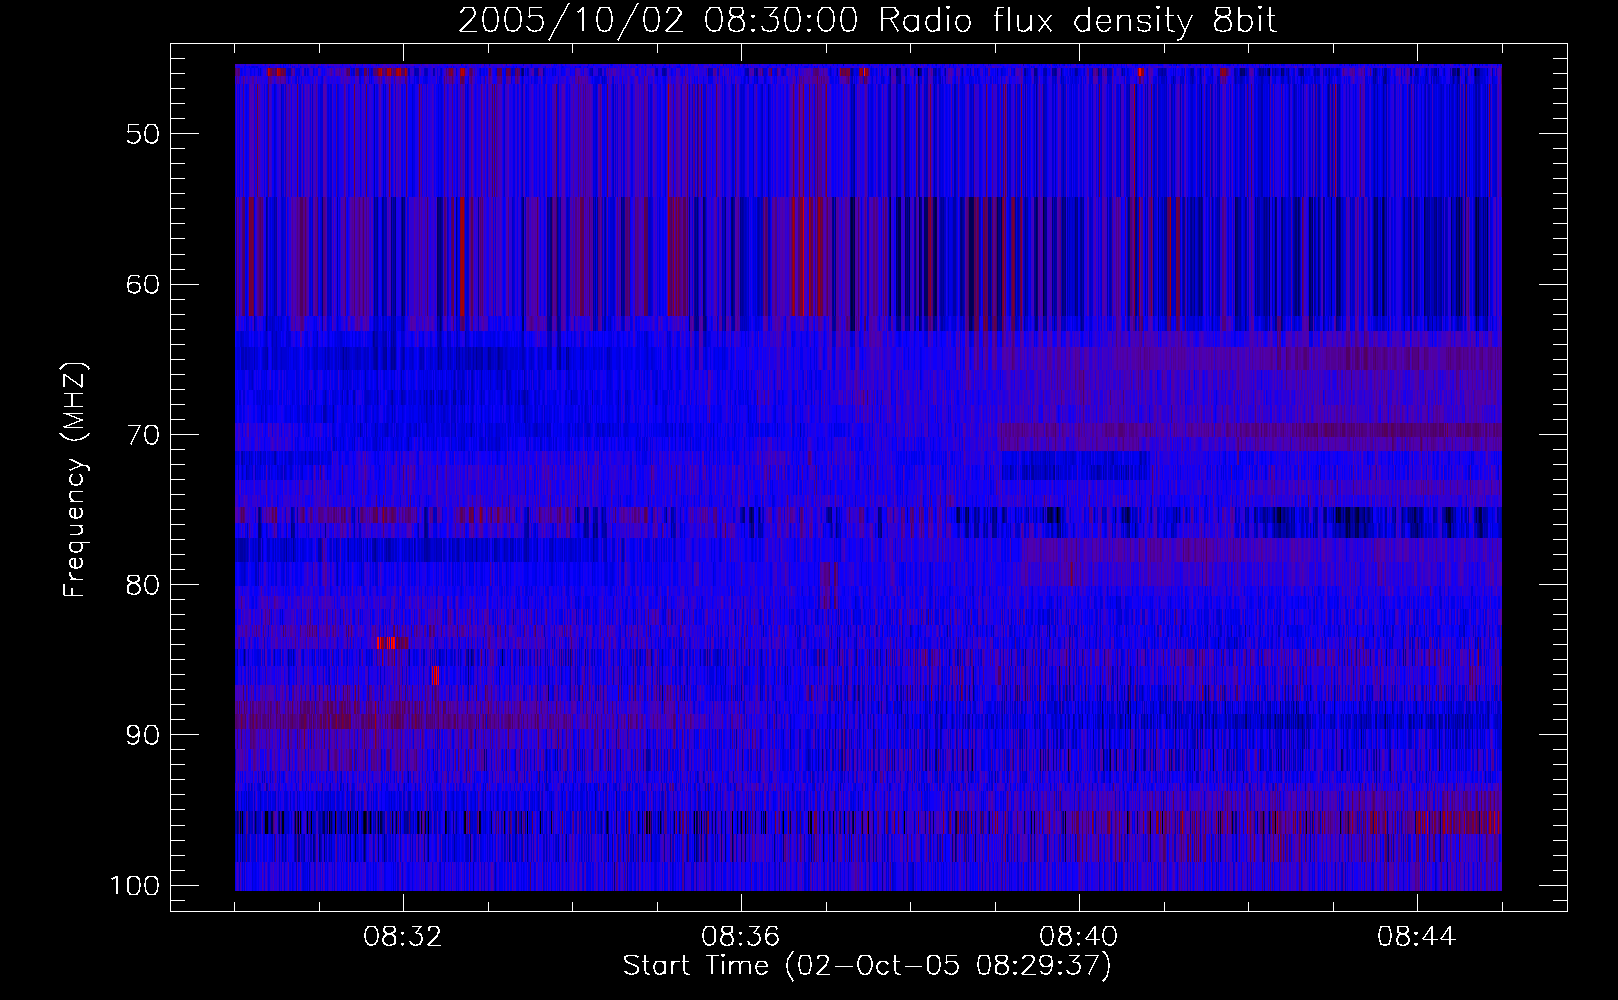Click the 'Start Time (02-Oct-05 08:29:37)' x-axis label

[x=867, y=966]
